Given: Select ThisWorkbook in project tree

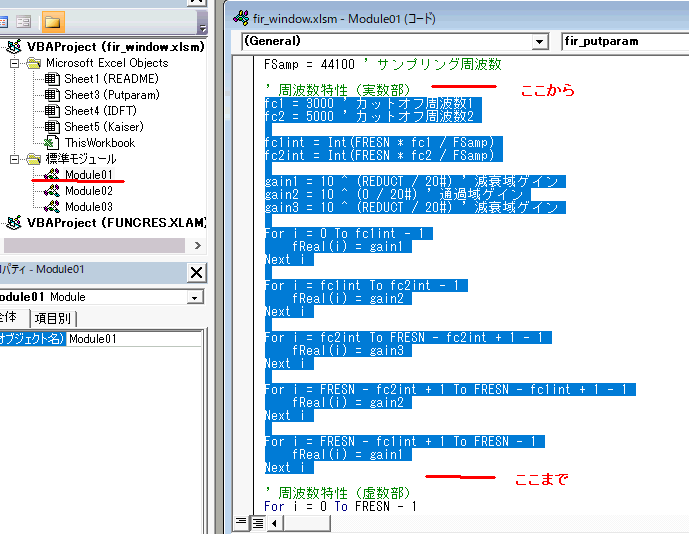Looking at the screenshot, I should [x=100, y=143].
